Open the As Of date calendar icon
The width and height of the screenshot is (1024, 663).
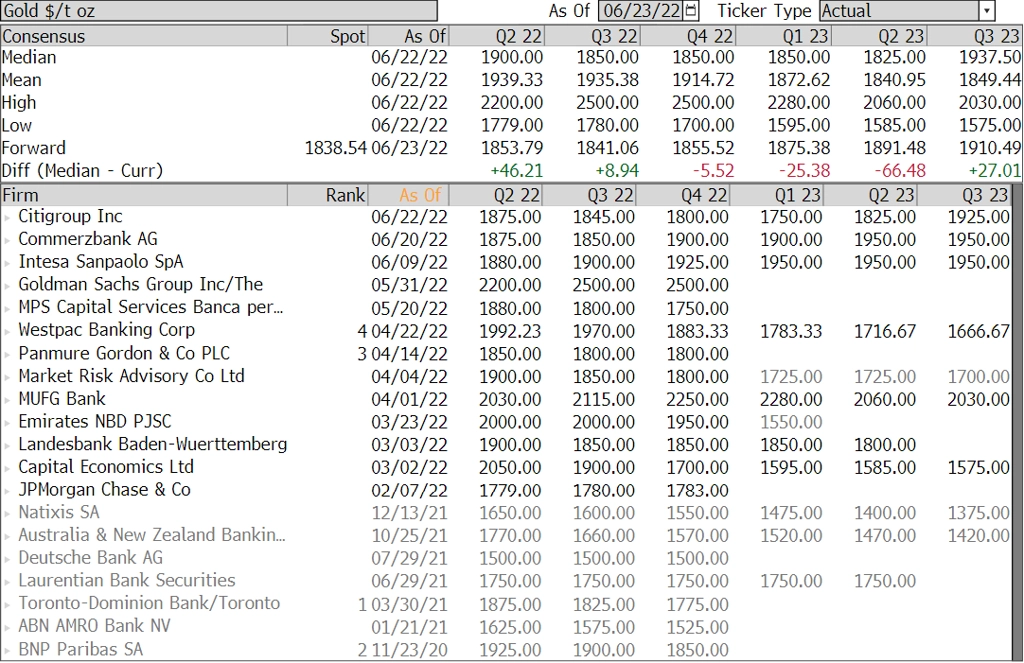click(x=692, y=10)
